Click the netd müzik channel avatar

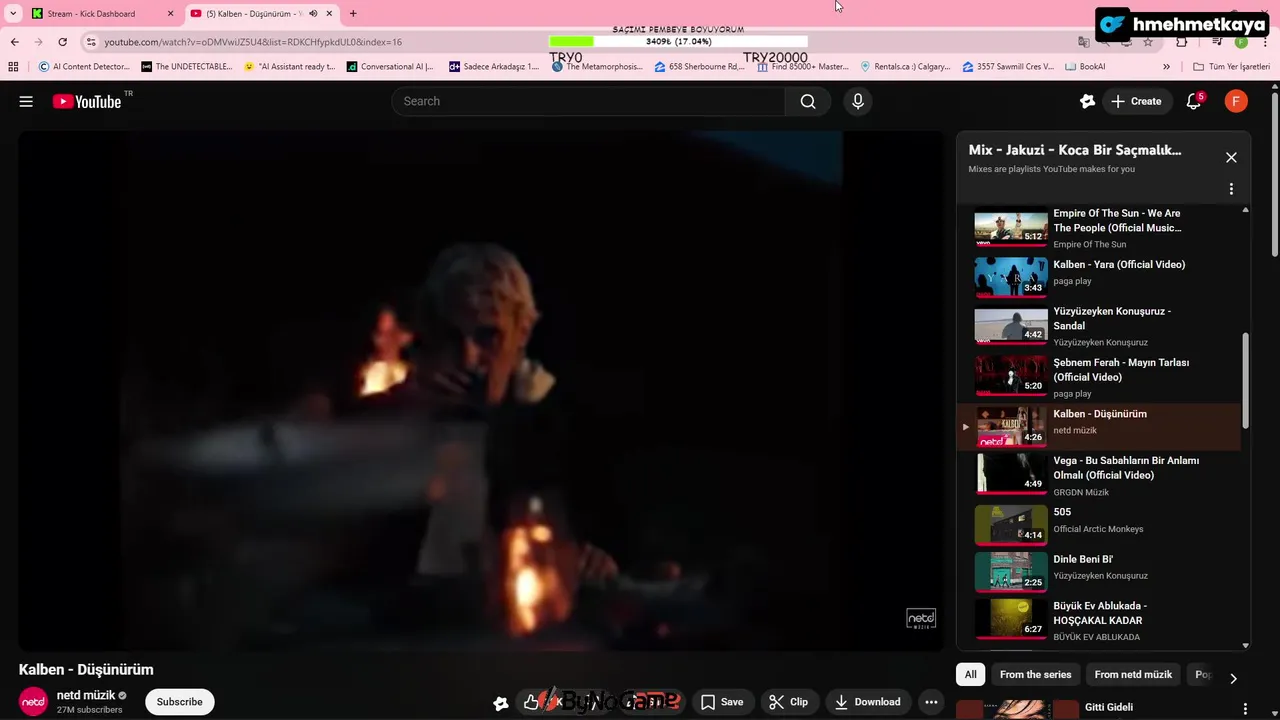34,702
